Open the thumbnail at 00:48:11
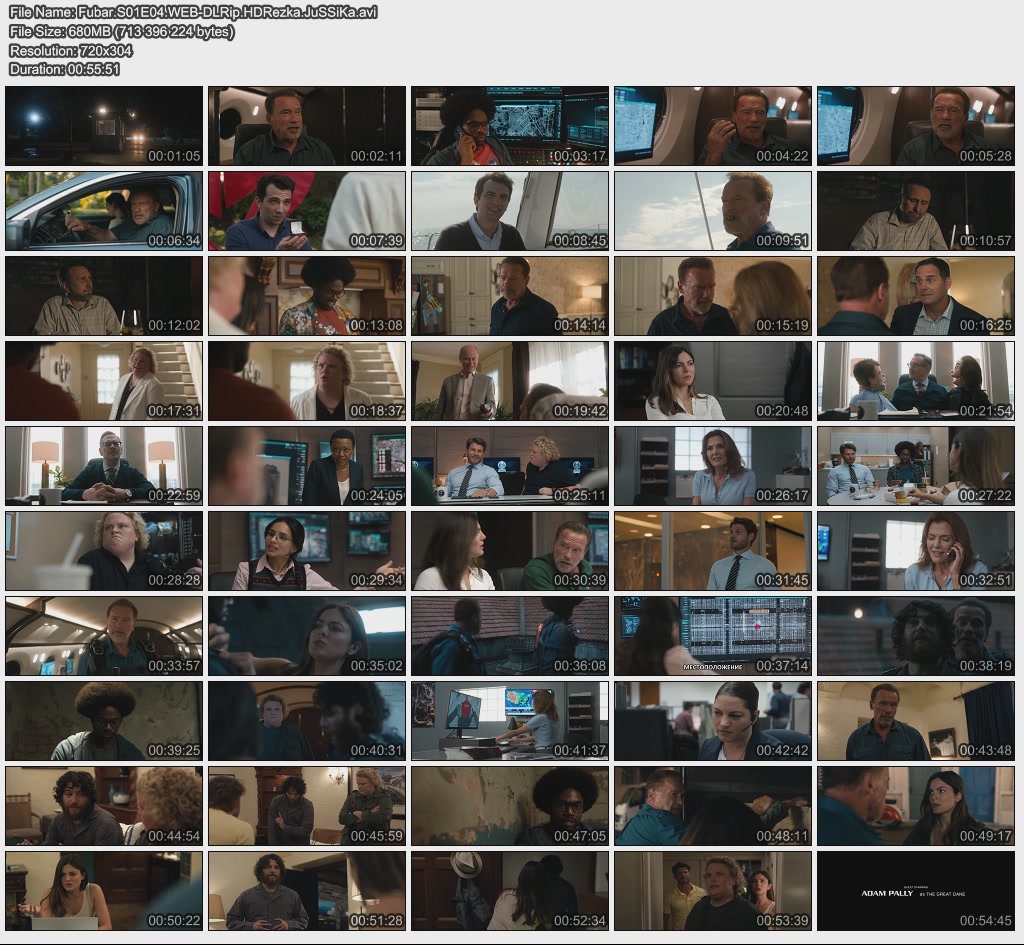The width and height of the screenshot is (1024, 945). point(712,807)
